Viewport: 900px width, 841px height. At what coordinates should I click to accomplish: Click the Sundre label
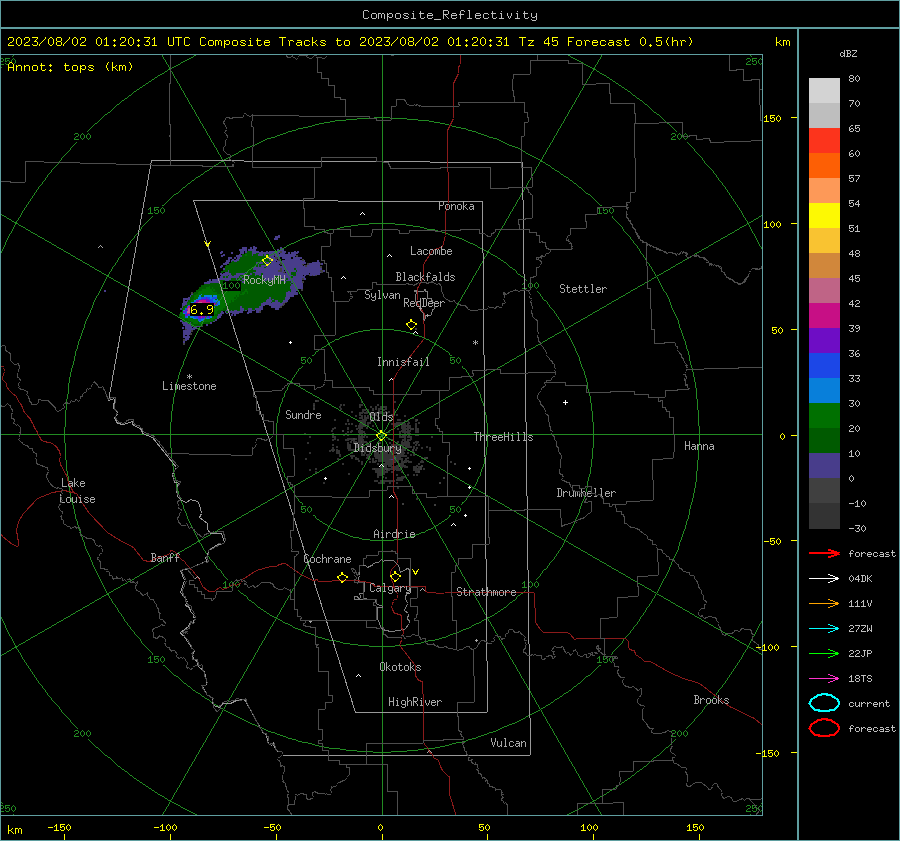coord(303,415)
